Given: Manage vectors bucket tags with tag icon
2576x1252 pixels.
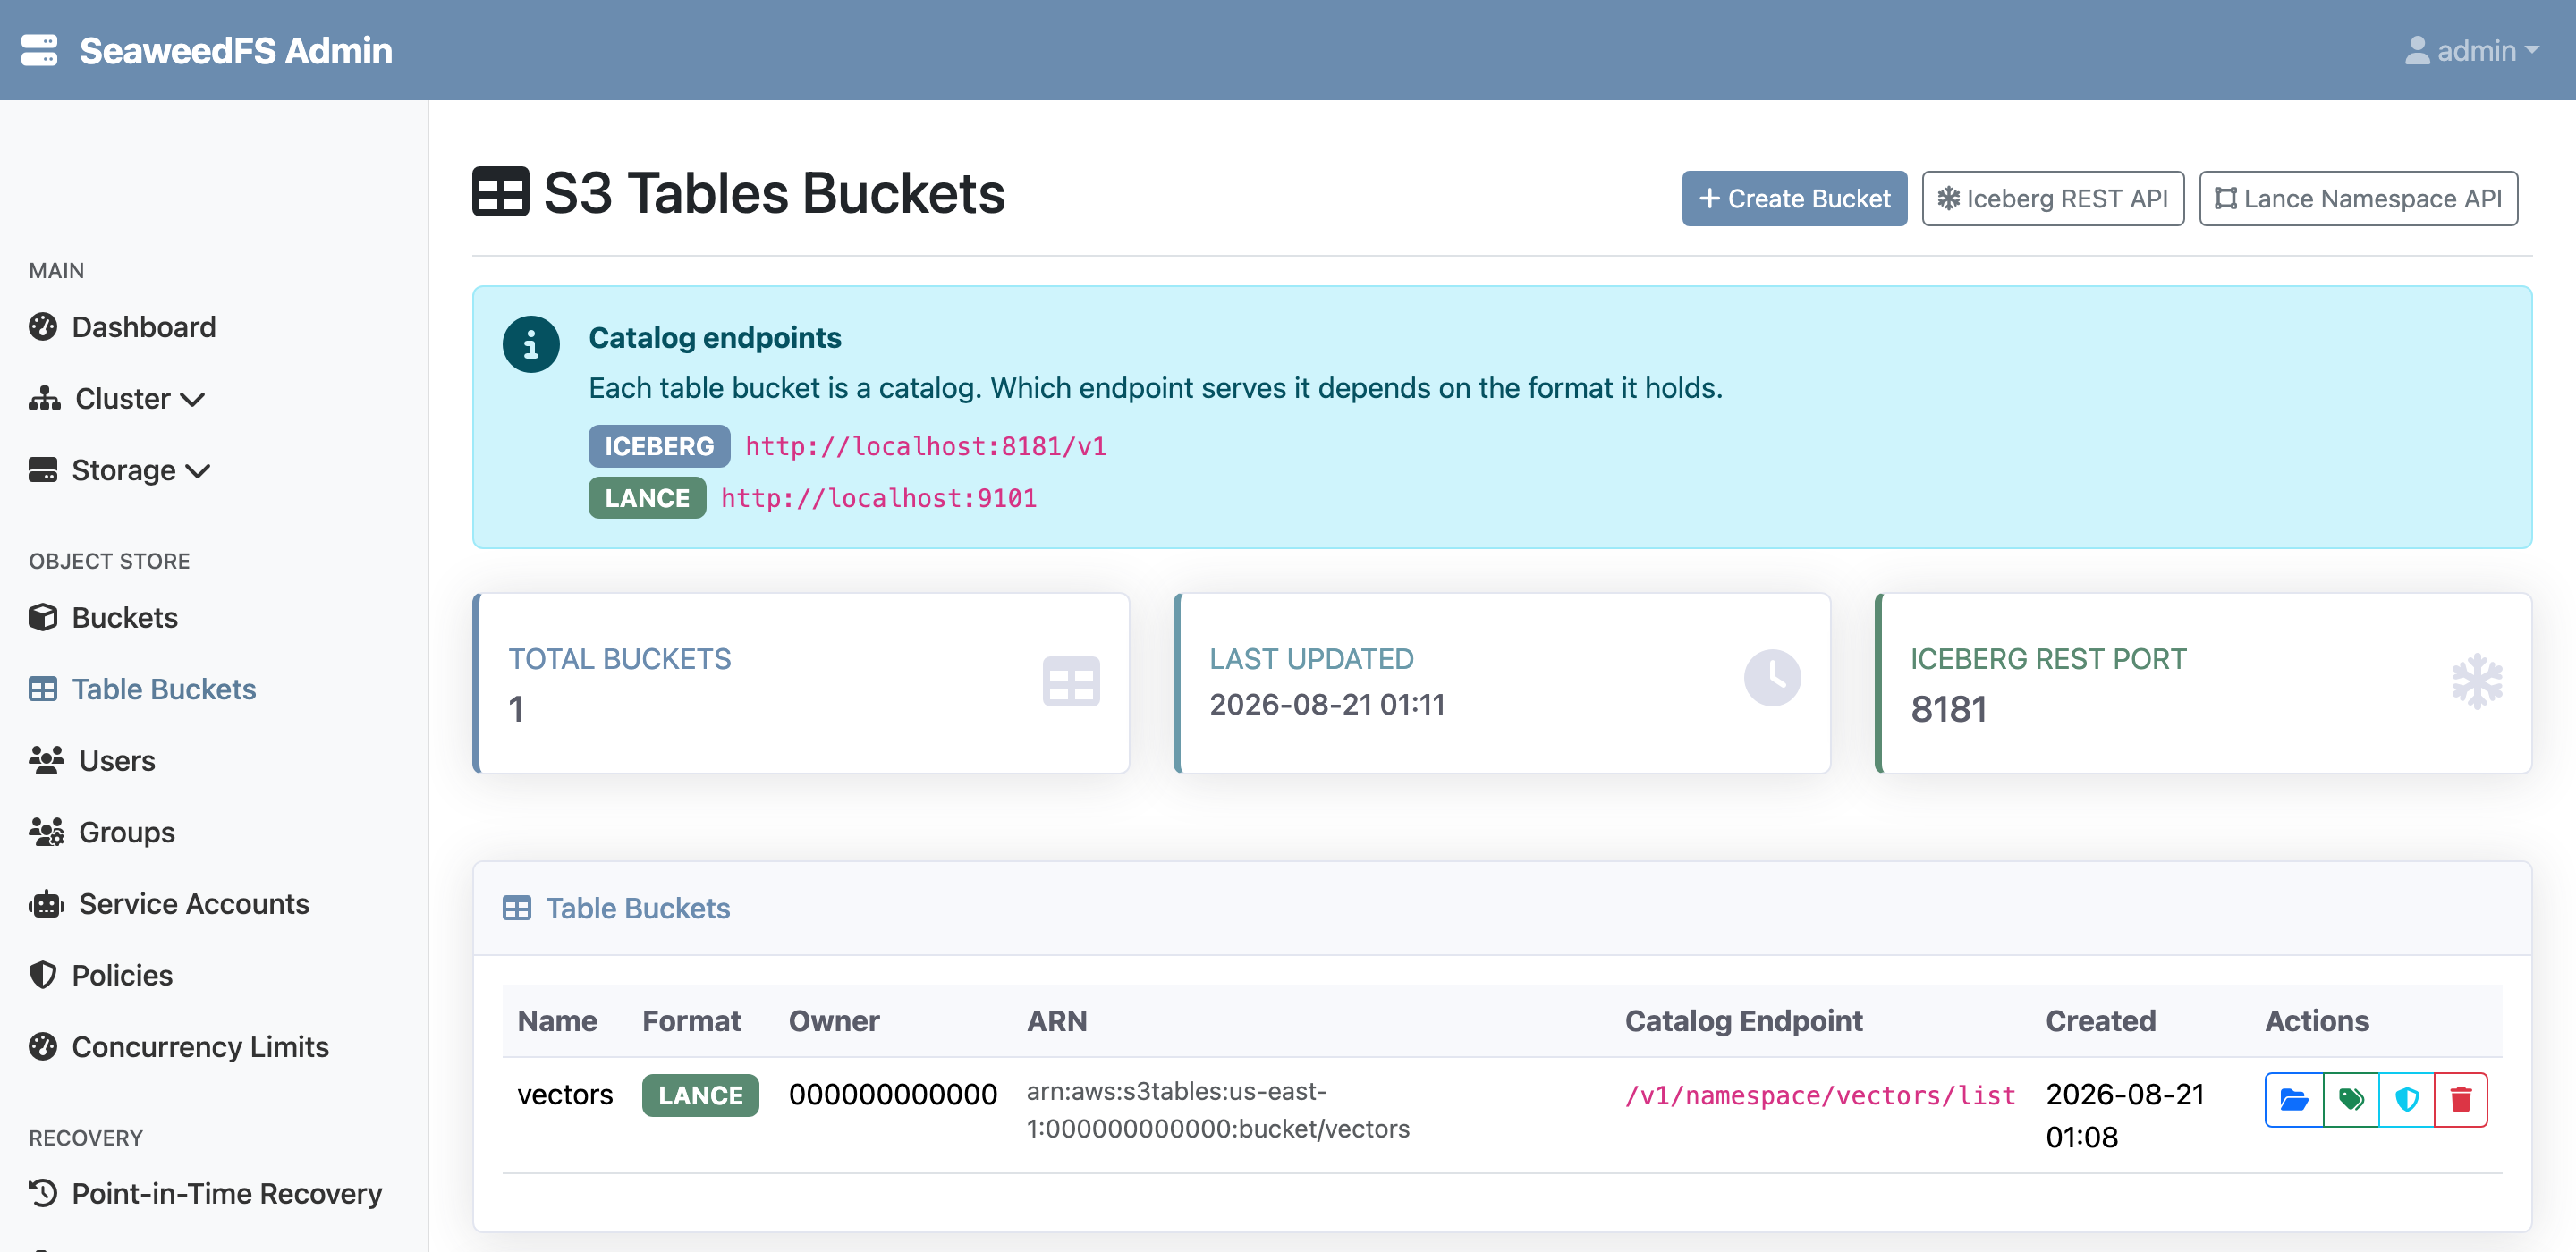Looking at the screenshot, I should pos(2351,1100).
